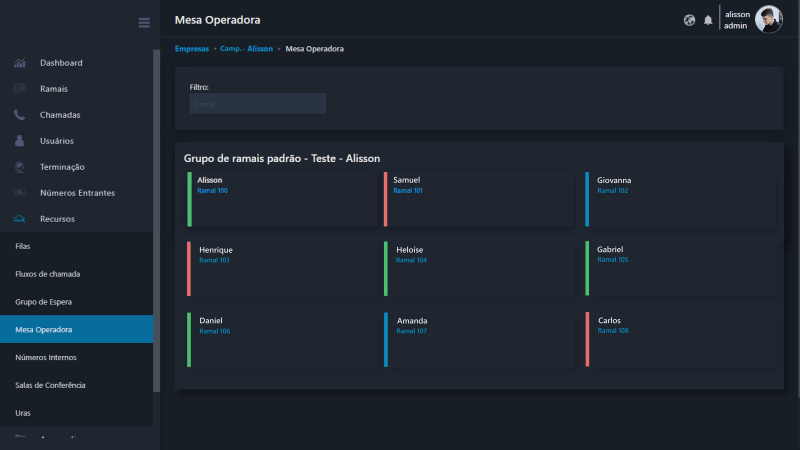
Task: Click the globe language icon
Action: 689,20
